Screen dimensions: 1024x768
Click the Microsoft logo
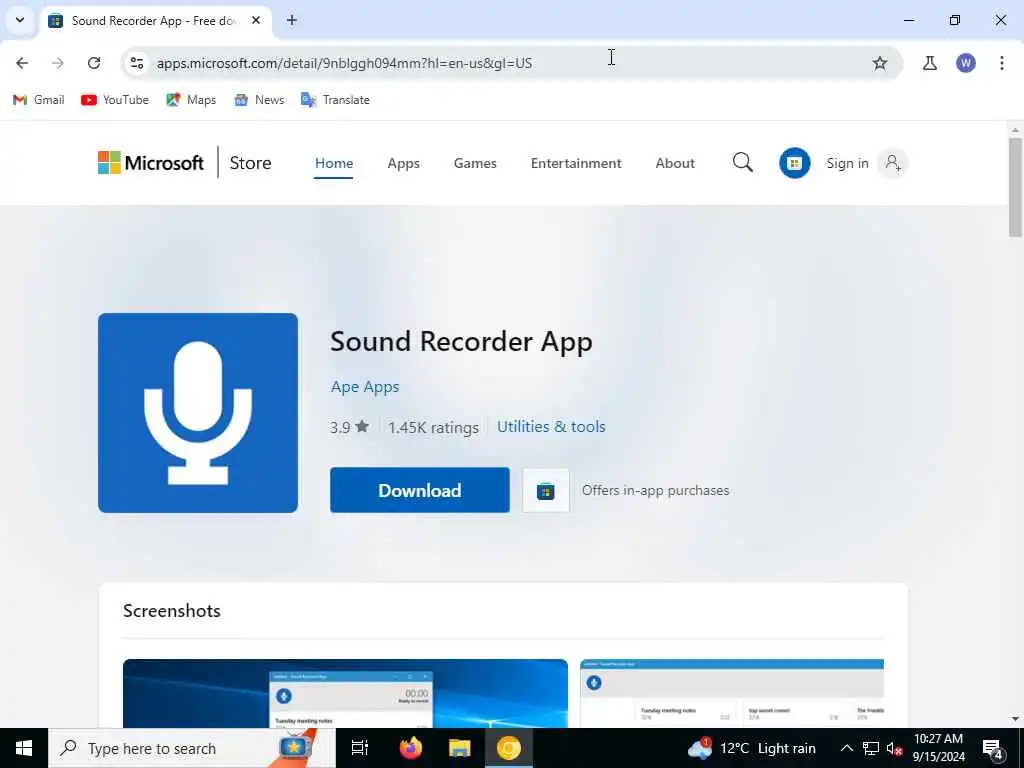(151, 163)
